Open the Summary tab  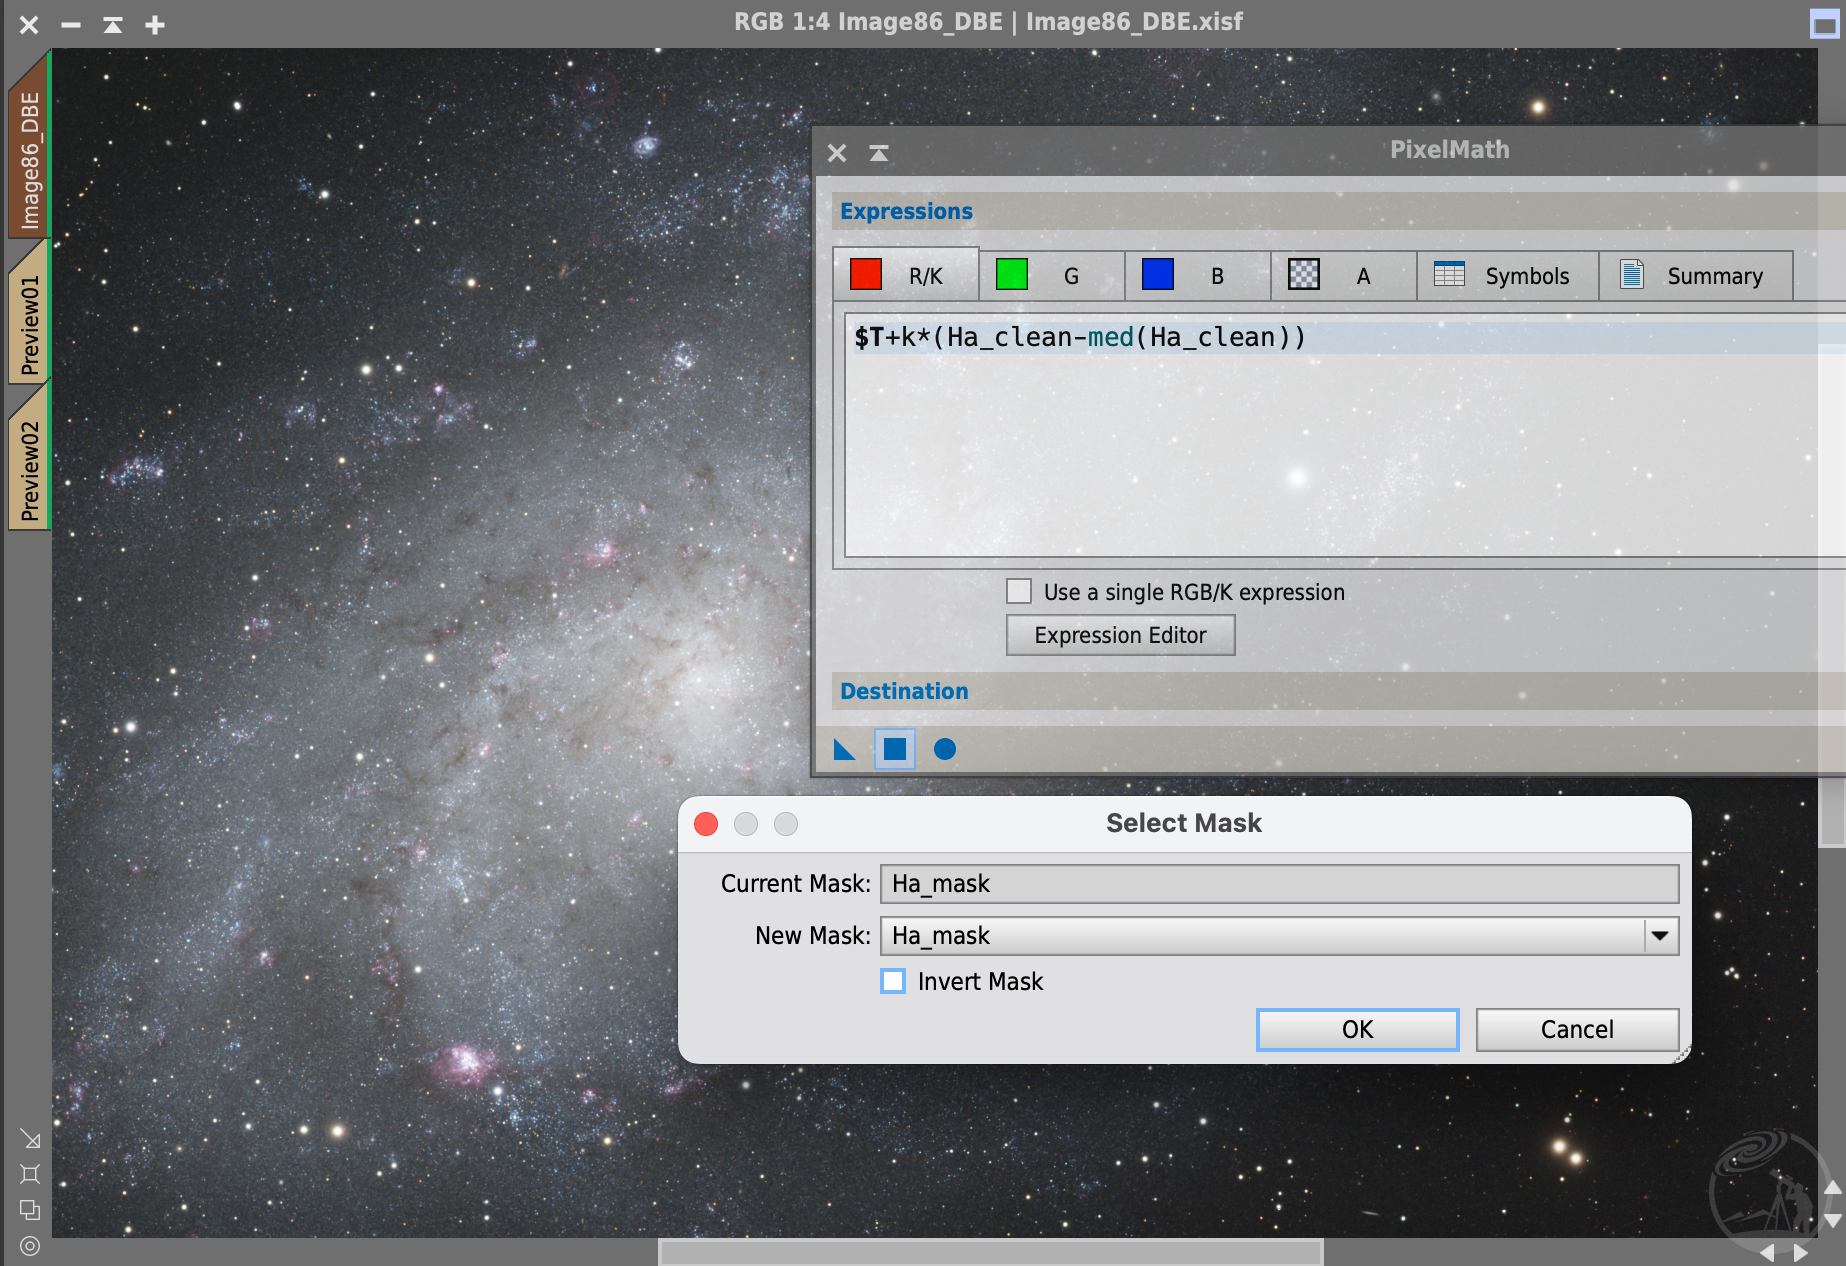click(x=1695, y=276)
